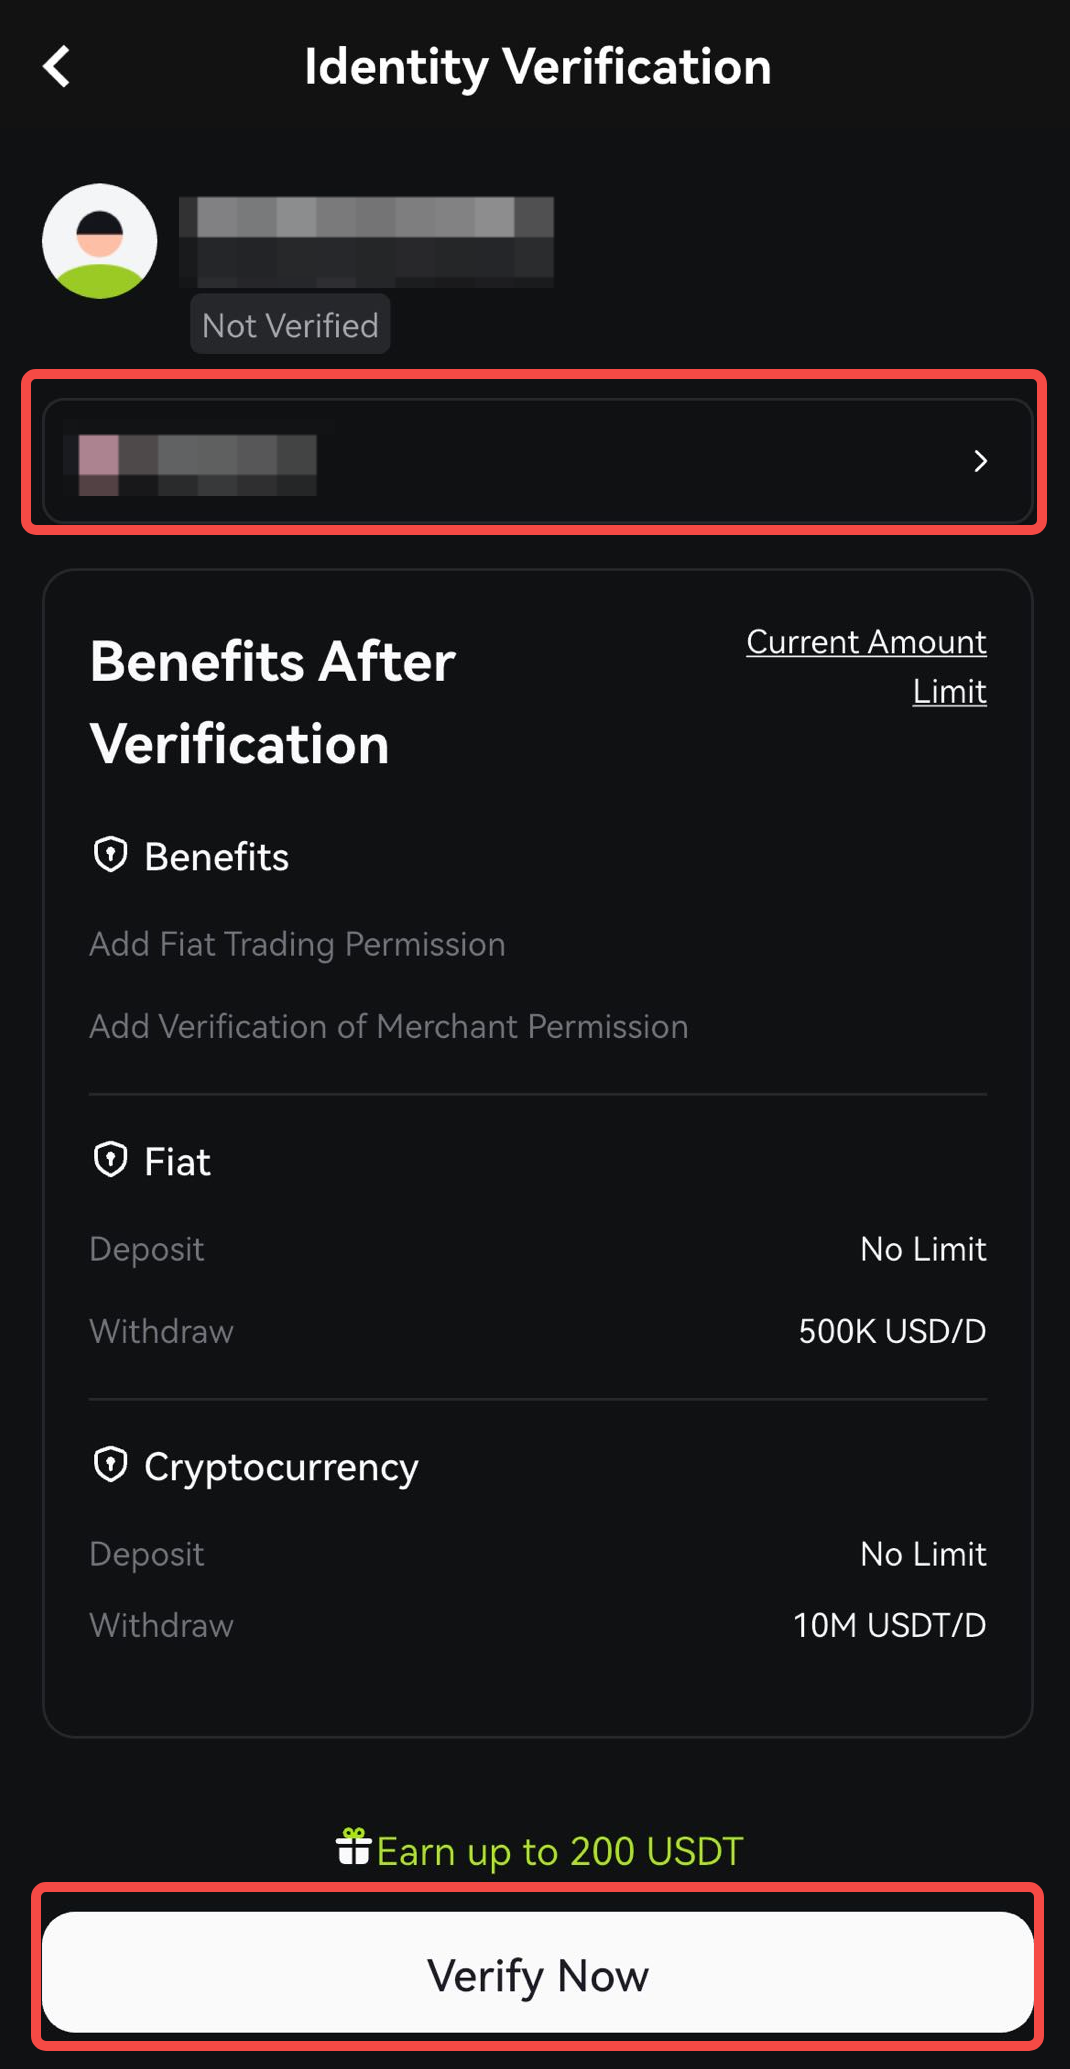1070x2069 pixels.
Task: Click the shield icon beside Benefits
Action: pos(110,855)
